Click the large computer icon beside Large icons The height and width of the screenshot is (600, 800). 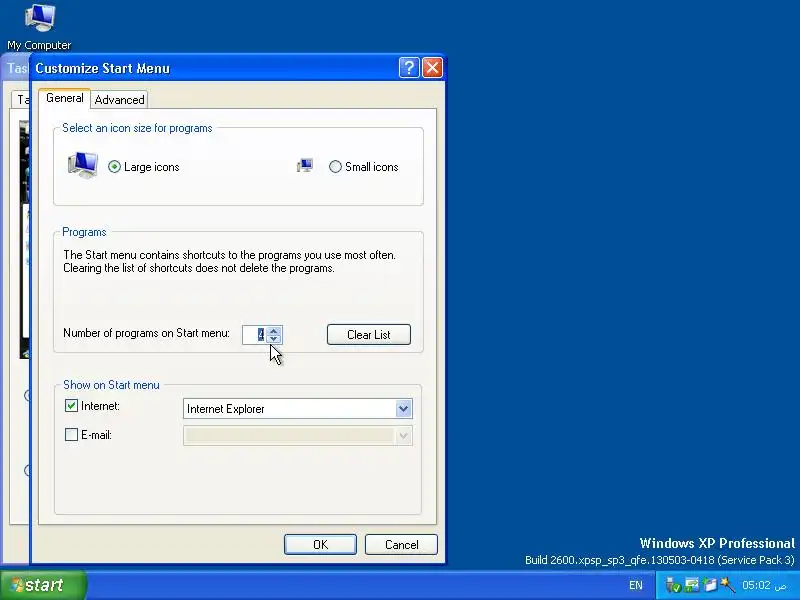83,165
